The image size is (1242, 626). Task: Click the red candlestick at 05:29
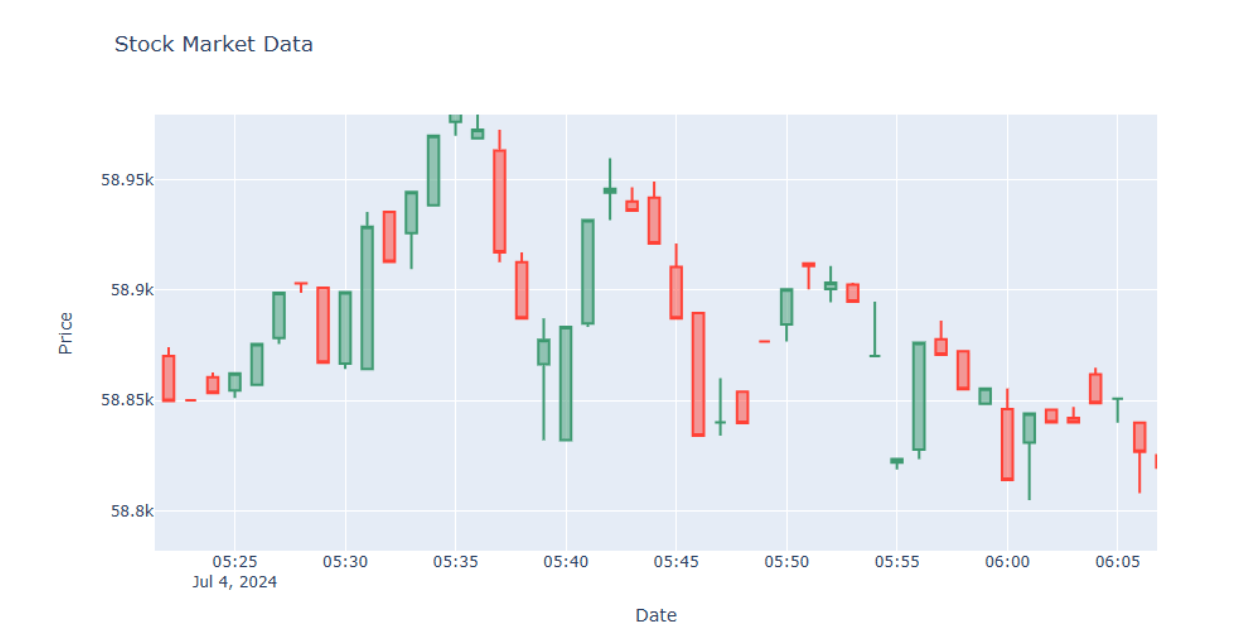coord(323,325)
